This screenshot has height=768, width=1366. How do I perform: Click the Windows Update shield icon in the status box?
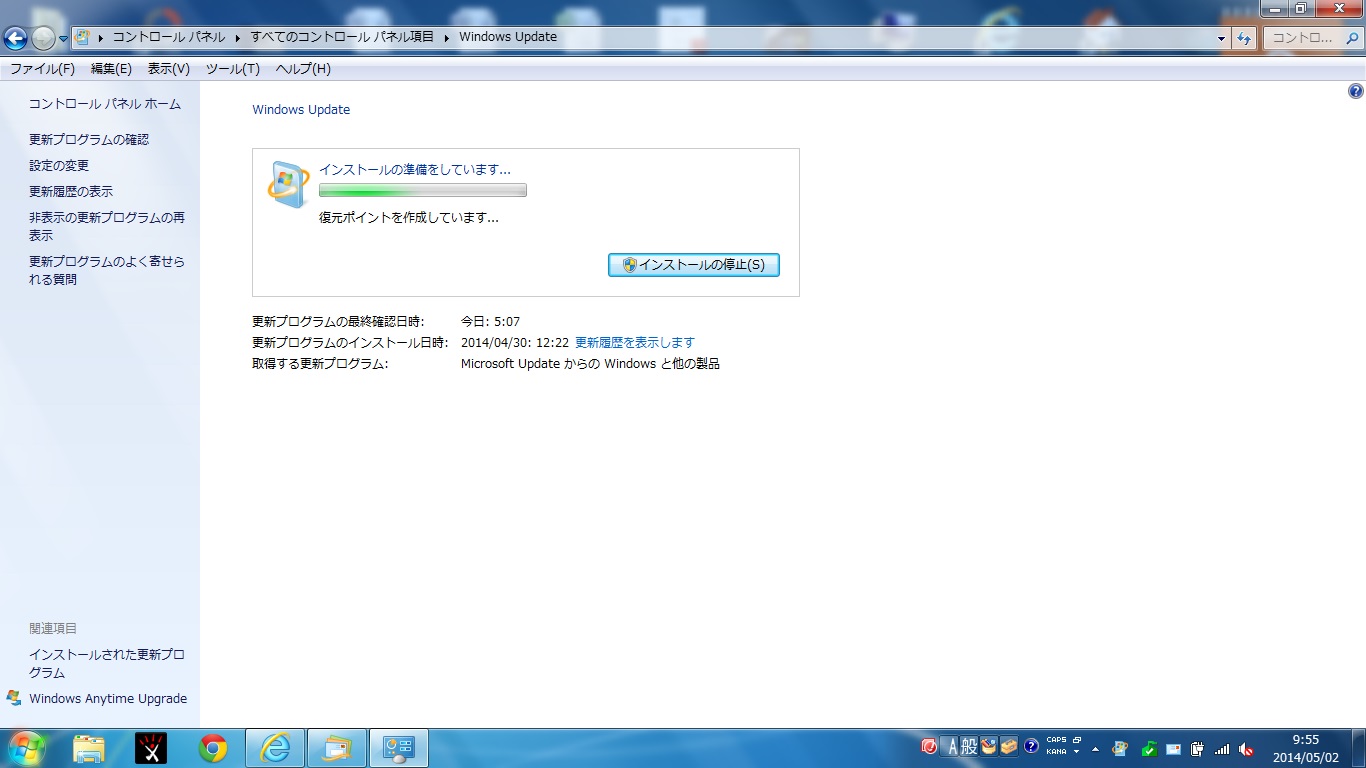[288, 184]
